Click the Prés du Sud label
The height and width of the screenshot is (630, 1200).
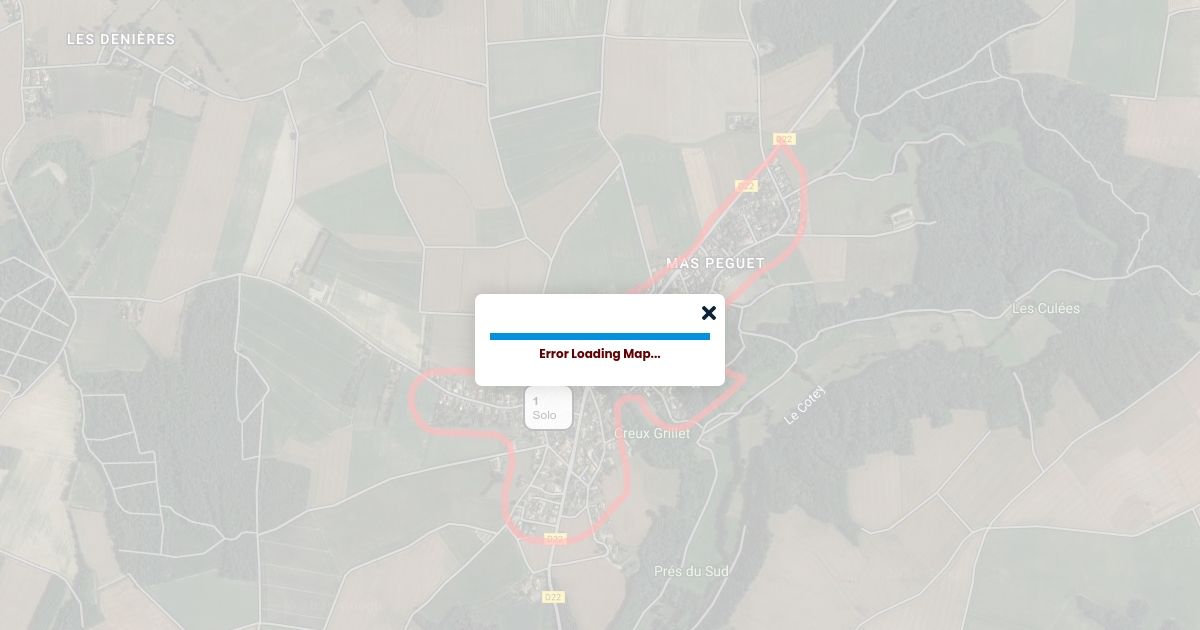[x=691, y=571]
